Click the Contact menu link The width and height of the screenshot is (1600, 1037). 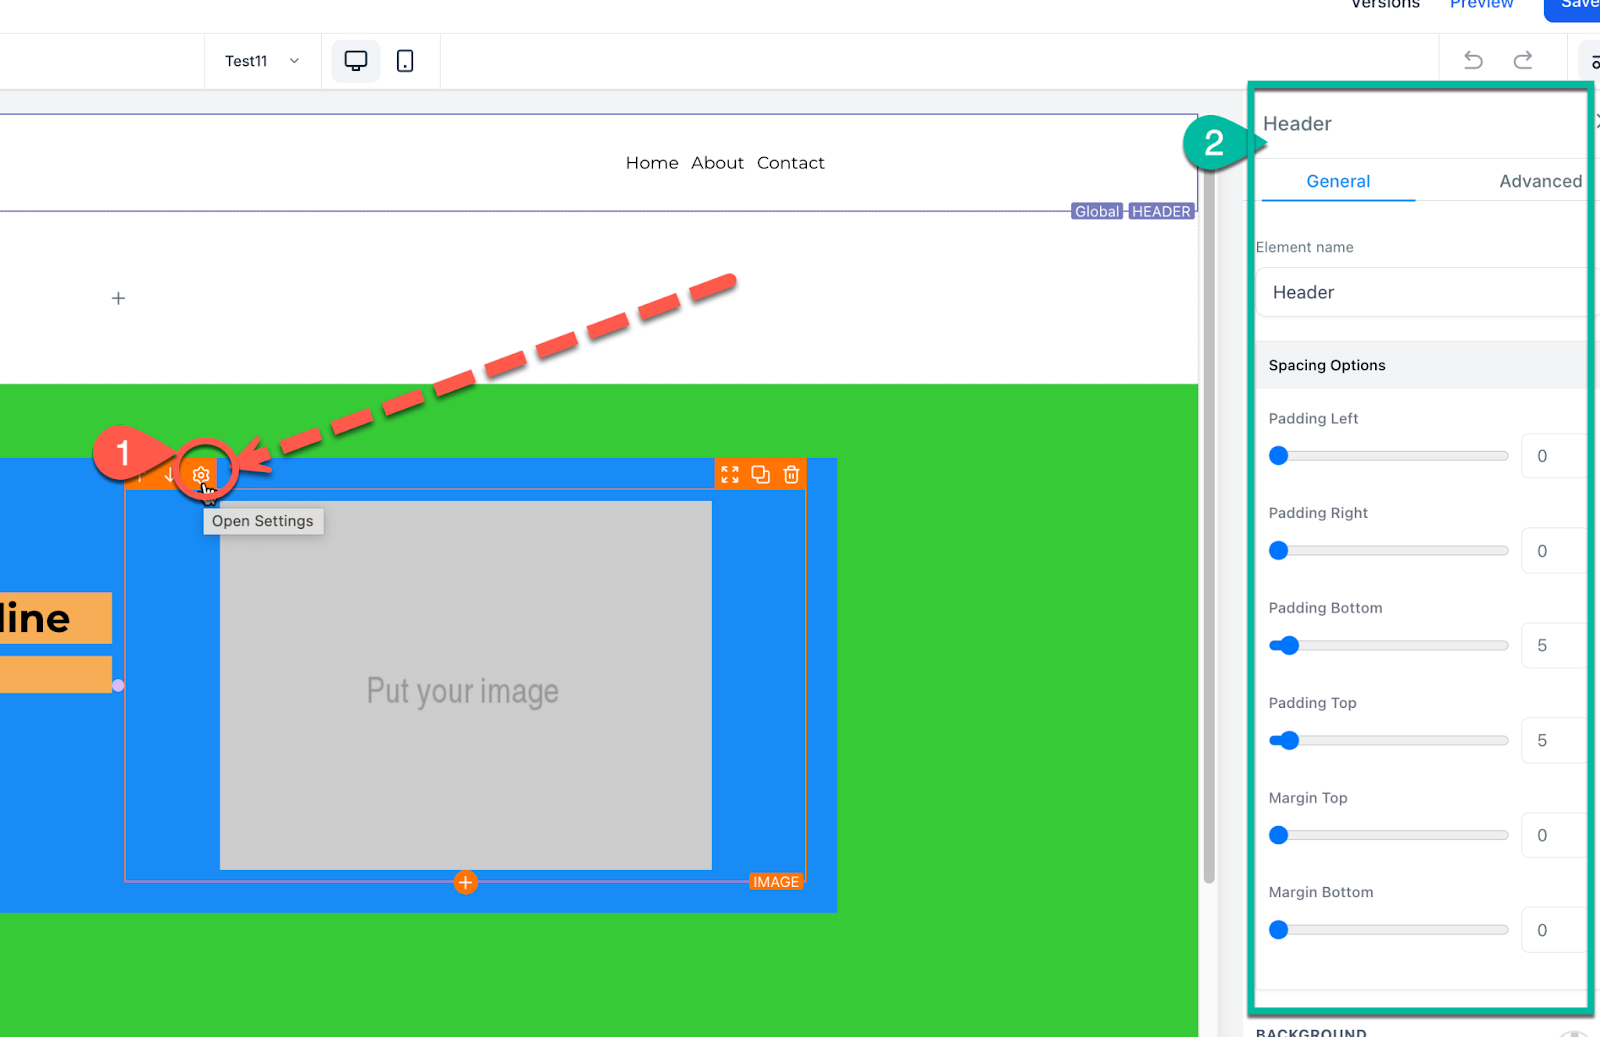tap(790, 163)
